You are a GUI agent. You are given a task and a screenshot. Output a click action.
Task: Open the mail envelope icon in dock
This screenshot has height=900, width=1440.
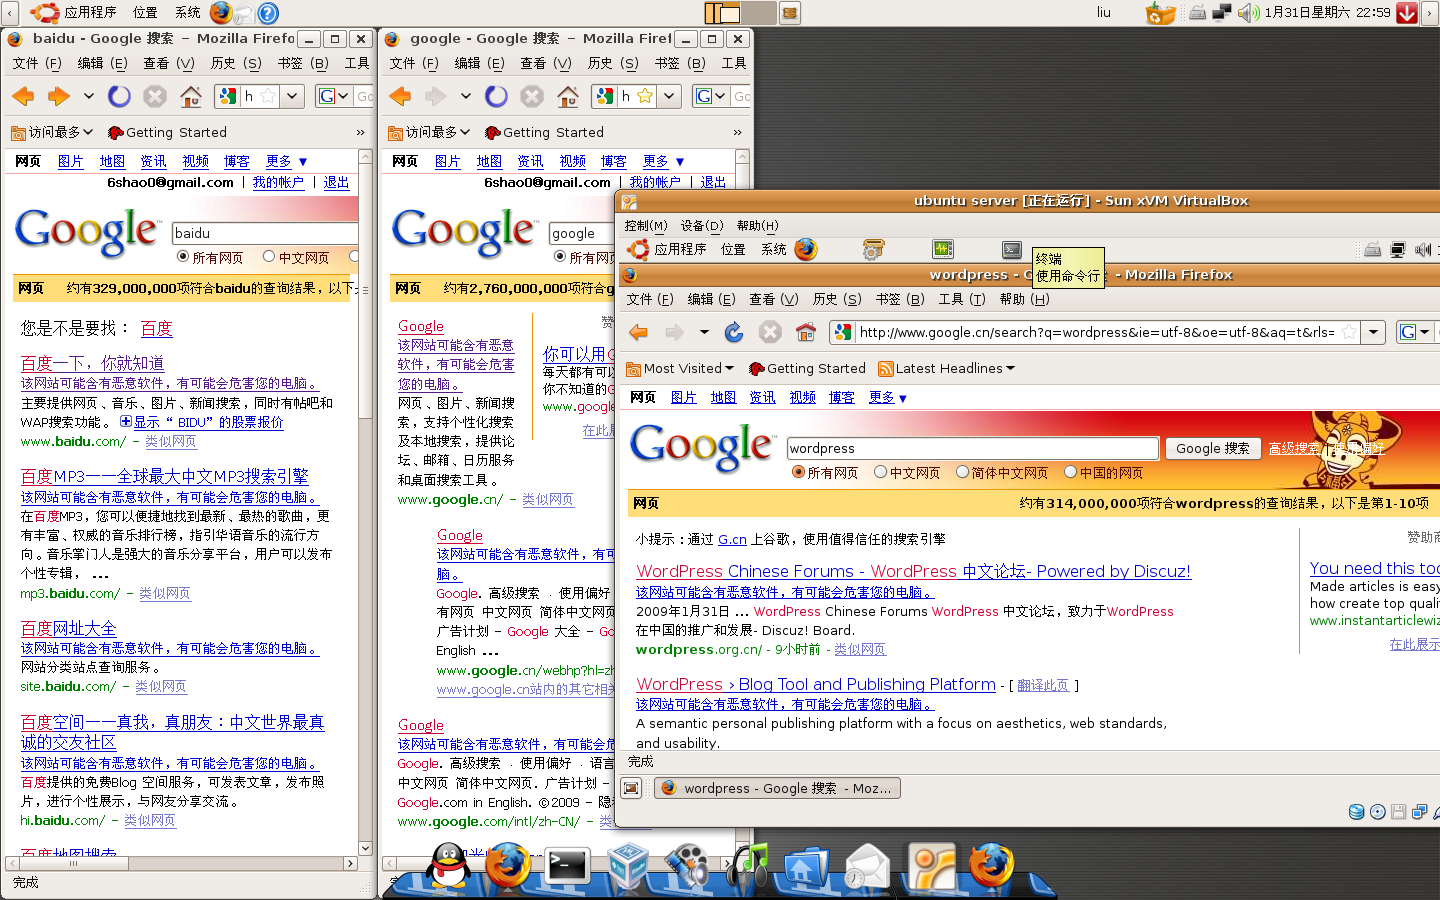pos(866,866)
